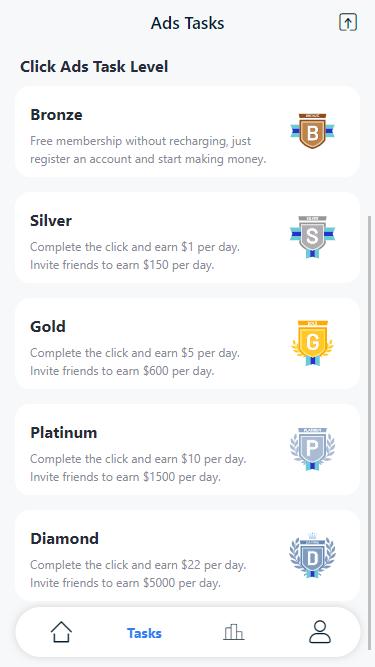Click the vertical scrollbar on right edge
This screenshot has height=667, width=375.
369,432
